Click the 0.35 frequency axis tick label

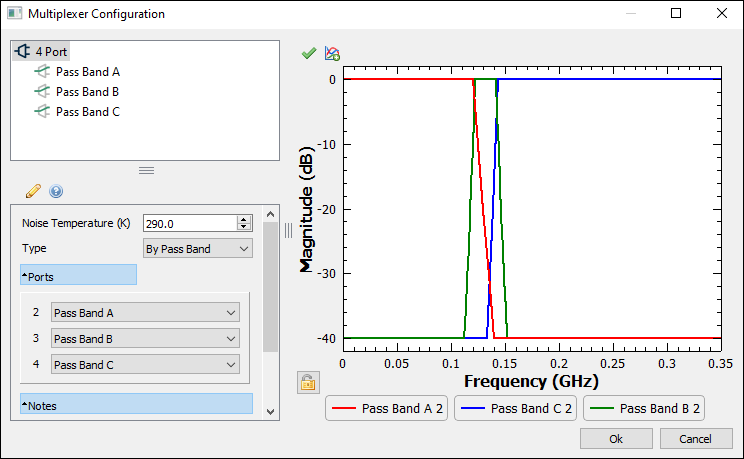click(x=720, y=364)
